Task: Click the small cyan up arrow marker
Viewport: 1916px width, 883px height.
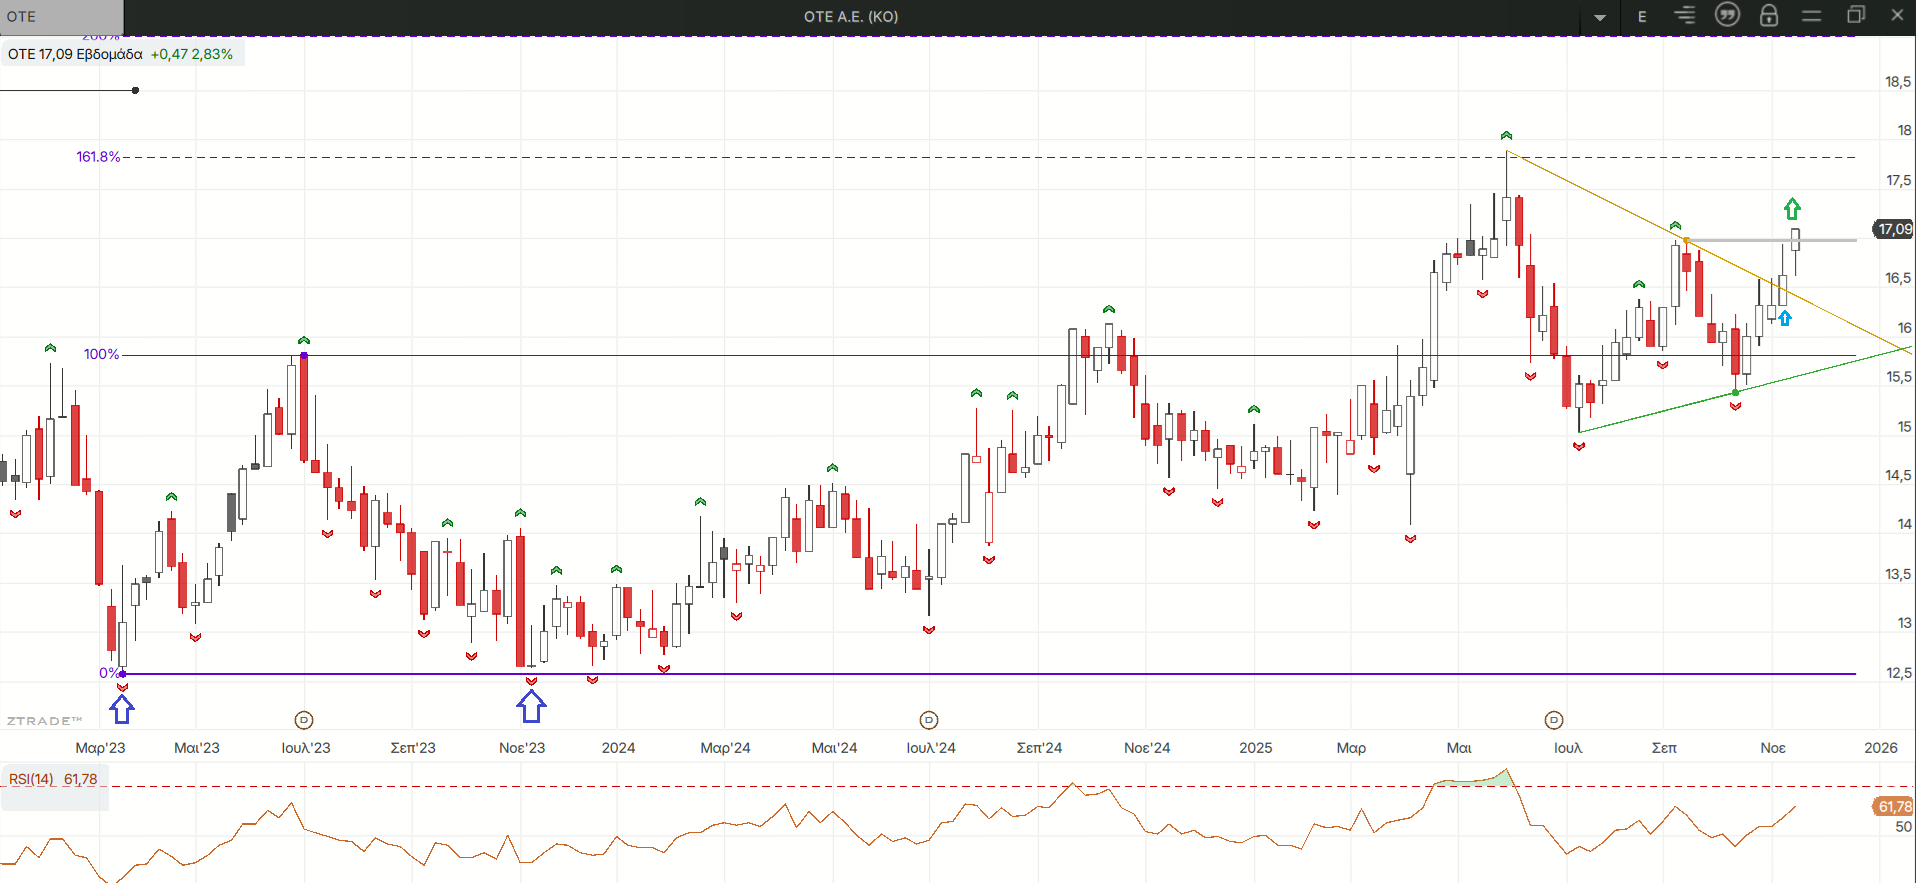Action: [1785, 318]
